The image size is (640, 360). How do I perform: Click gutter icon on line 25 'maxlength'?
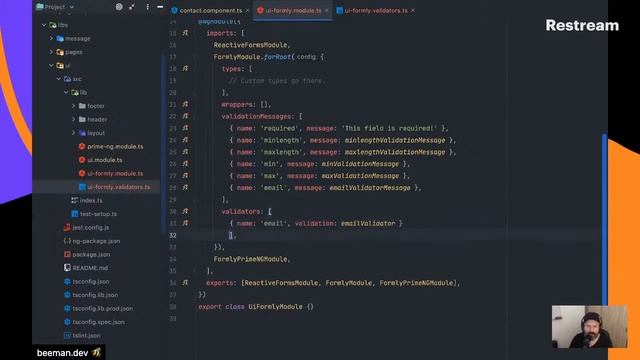(x=185, y=151)
